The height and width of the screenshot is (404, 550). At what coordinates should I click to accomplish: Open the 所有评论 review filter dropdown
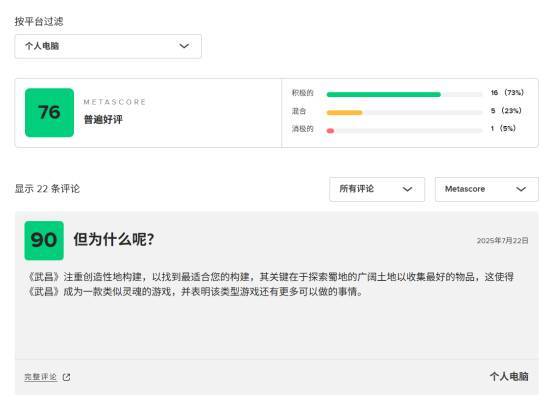pos(377,189)
